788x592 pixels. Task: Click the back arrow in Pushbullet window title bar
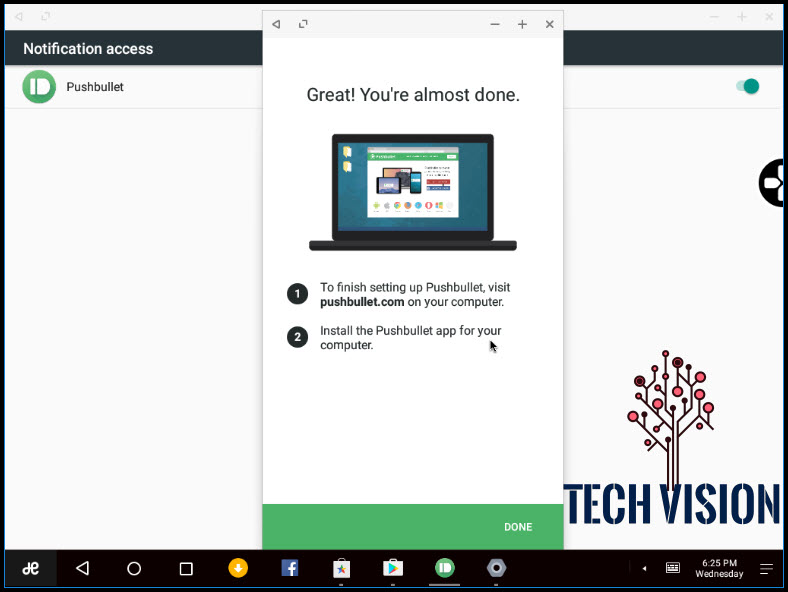276,24
